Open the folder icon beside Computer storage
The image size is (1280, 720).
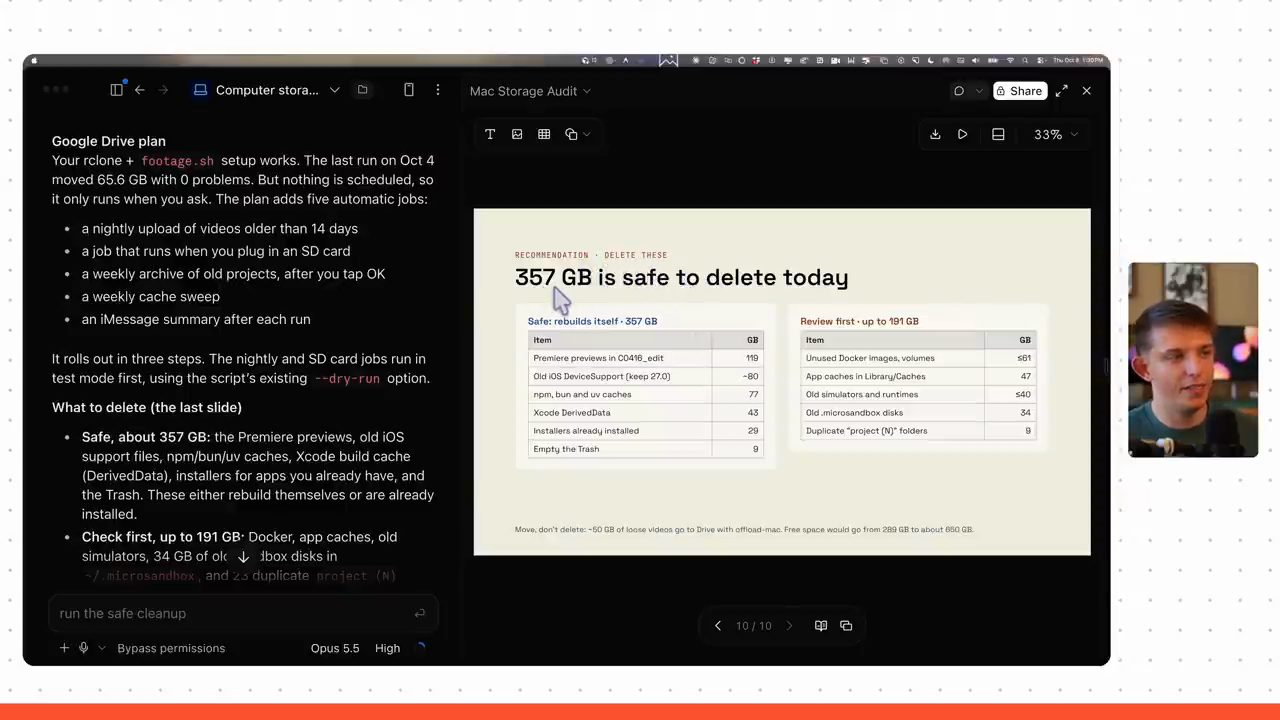click(x=363, y=90)
